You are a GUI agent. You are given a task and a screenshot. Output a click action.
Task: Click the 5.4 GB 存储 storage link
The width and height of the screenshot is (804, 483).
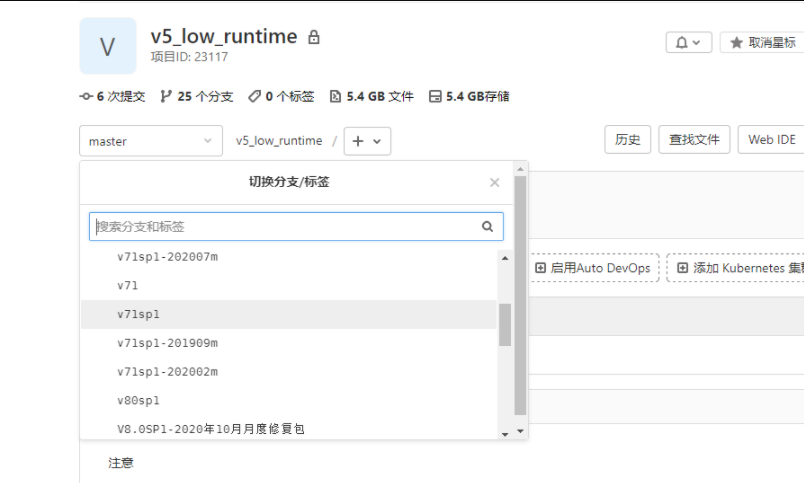469,97
